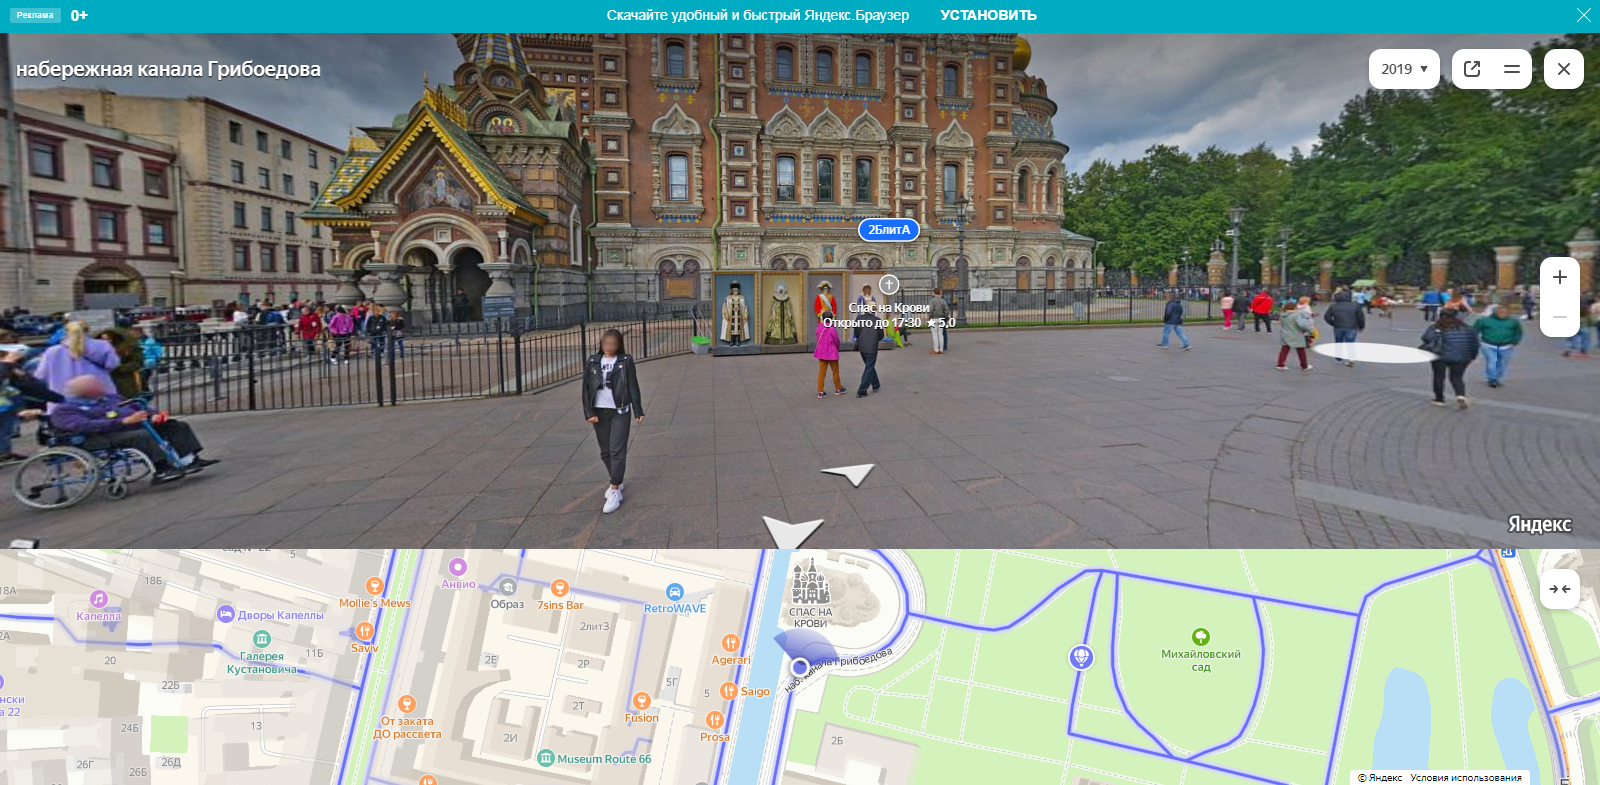Open the panorama menu (two lines) icon
The image size is (1600, 785).
pos(1511,69)
